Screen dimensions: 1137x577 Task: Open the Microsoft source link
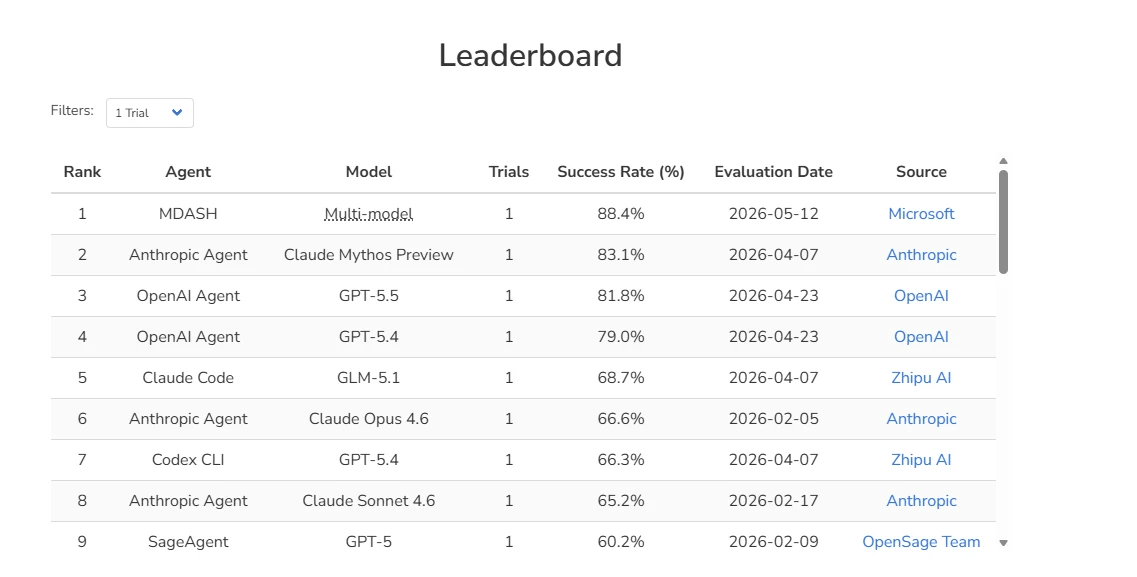(x=921, y=214)
